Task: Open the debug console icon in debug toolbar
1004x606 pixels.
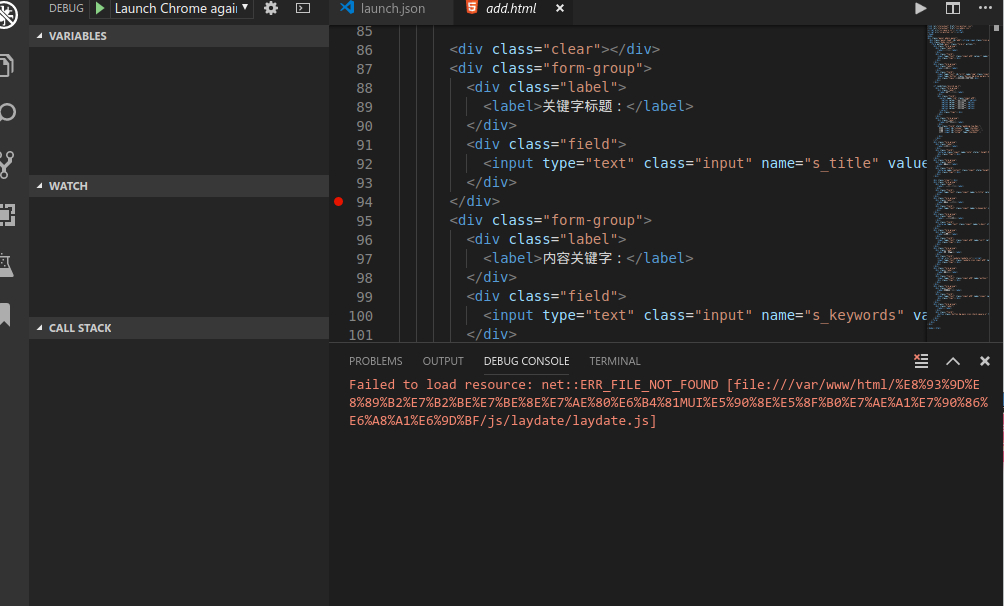Action: pyautogui.click(x=303, y=8)
